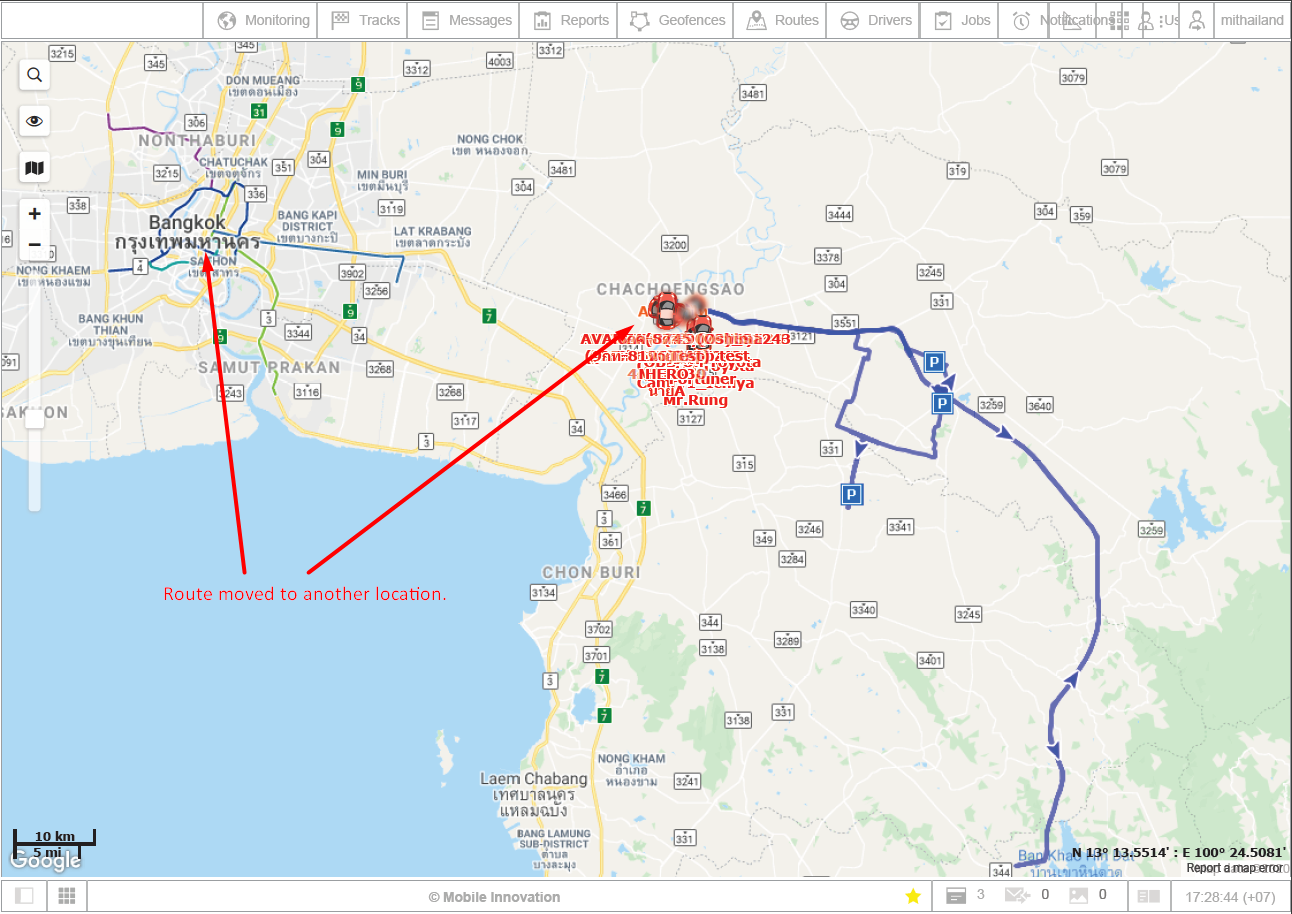Switch to the Tracks tab

point(366,20)
